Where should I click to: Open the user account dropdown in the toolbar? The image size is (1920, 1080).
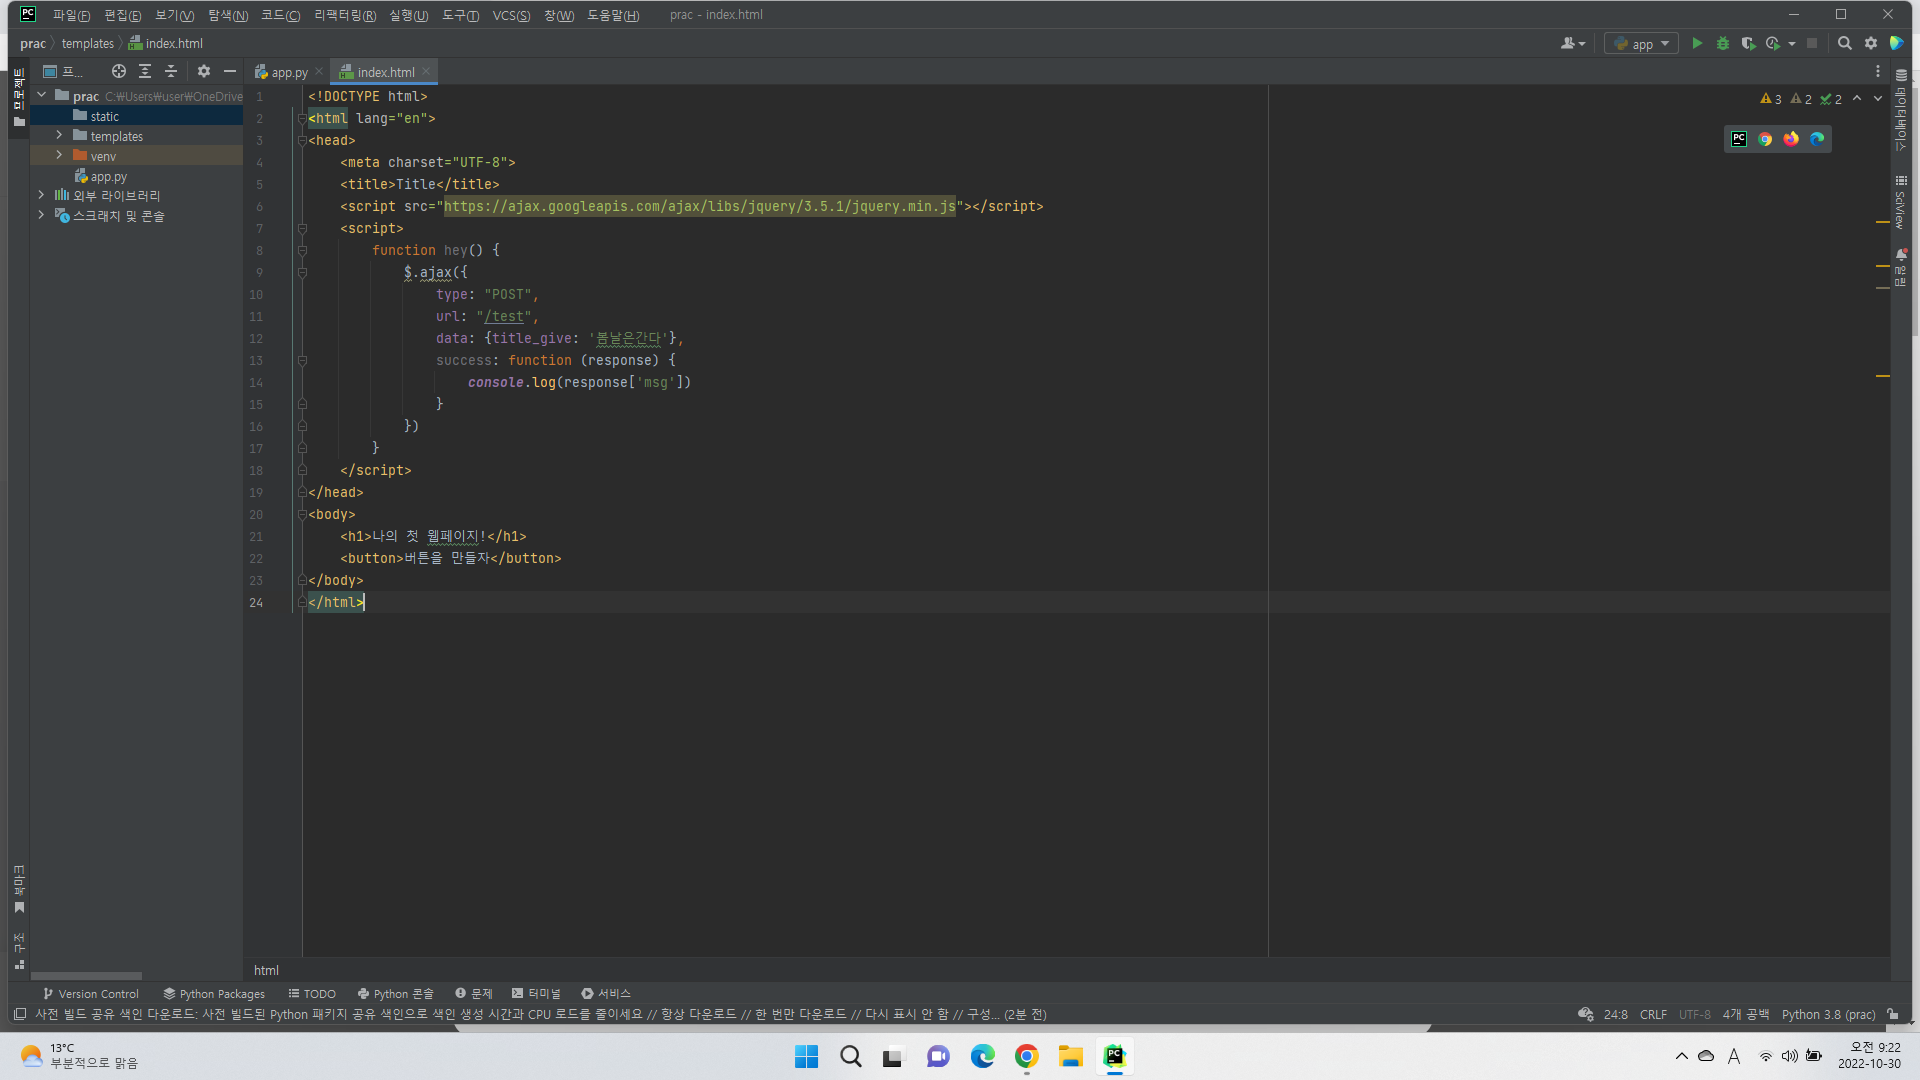tap(1573, 43)
